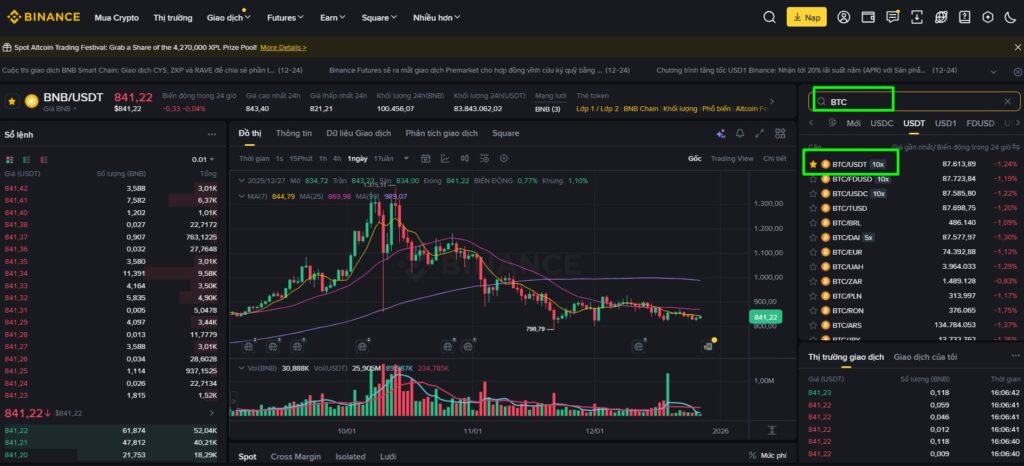Open order book 0.01 precision dropdown
The image size is (1024, 466).
click(x=205, y=159)
